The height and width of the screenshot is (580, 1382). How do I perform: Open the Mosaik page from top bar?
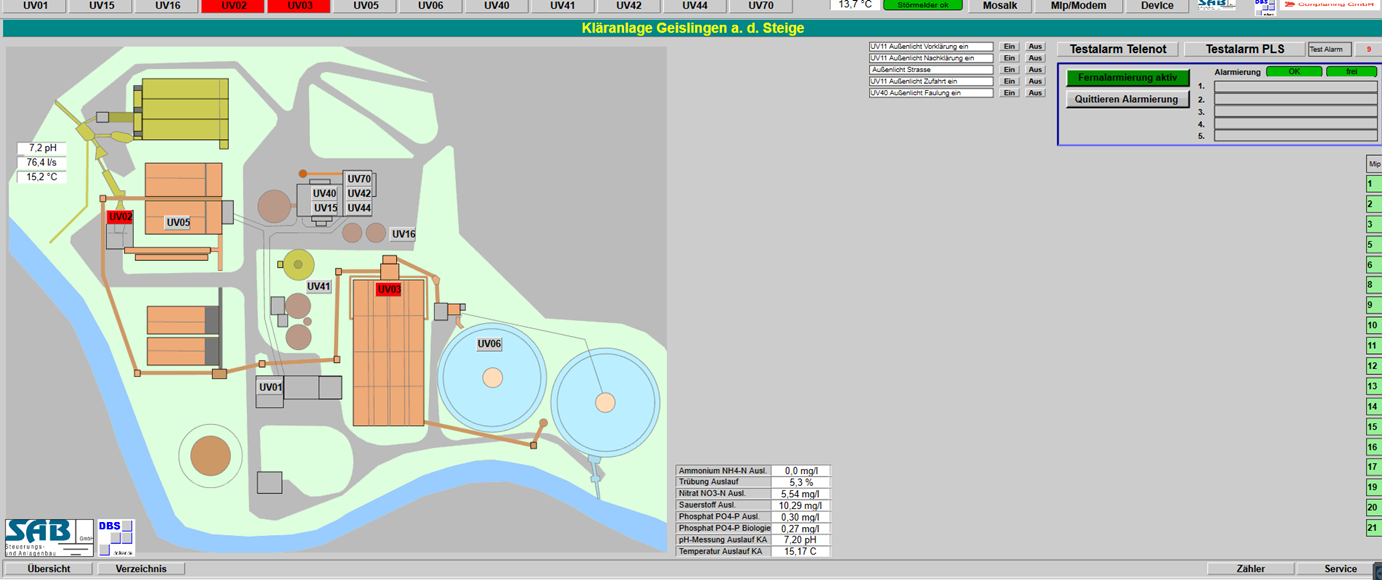pos(1000,6)
